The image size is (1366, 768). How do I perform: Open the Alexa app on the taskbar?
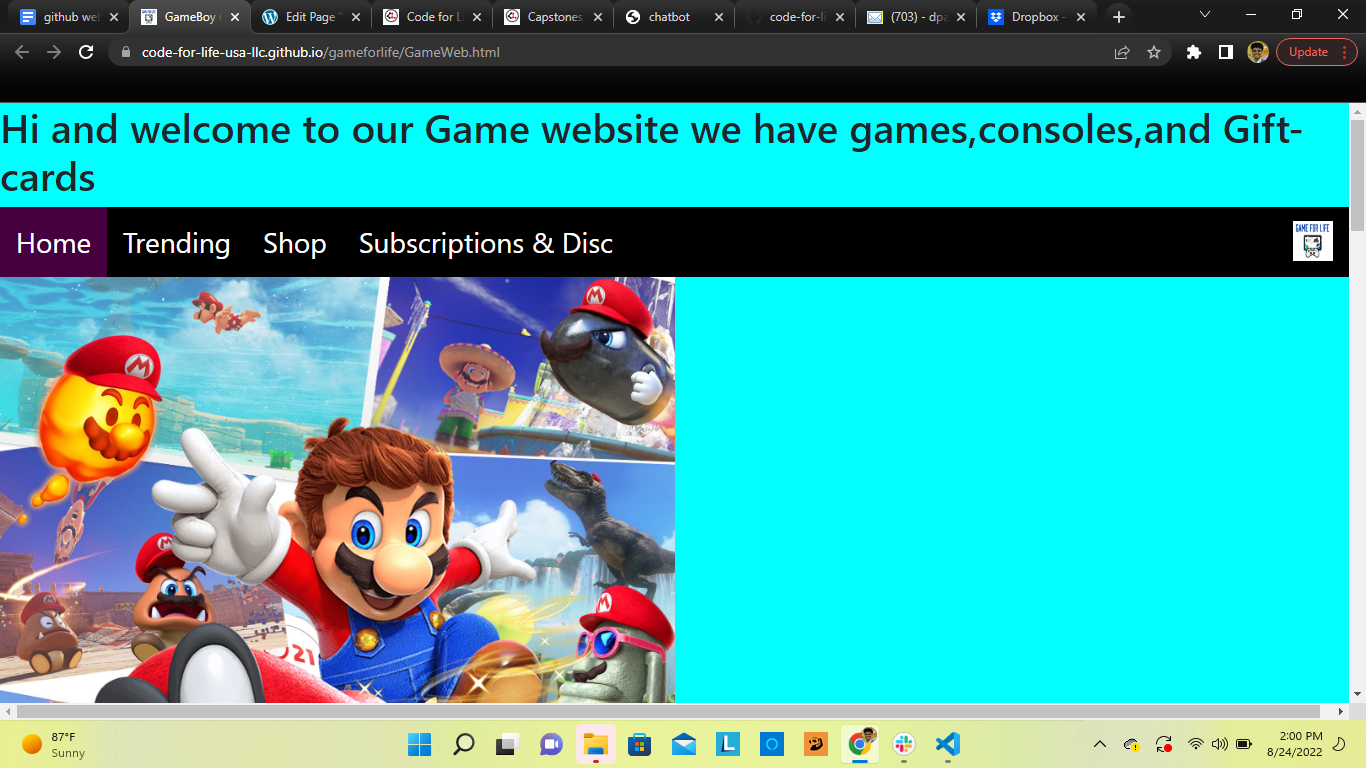pos(771,744)
